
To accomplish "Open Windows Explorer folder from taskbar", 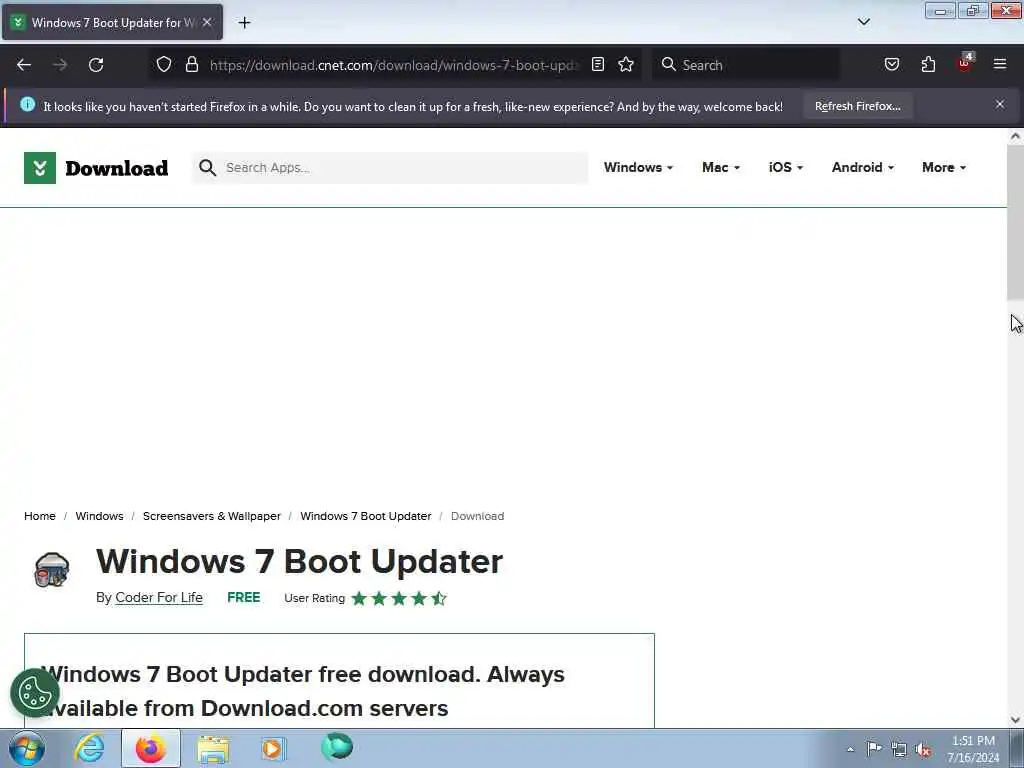I will (x=213, y=749).
